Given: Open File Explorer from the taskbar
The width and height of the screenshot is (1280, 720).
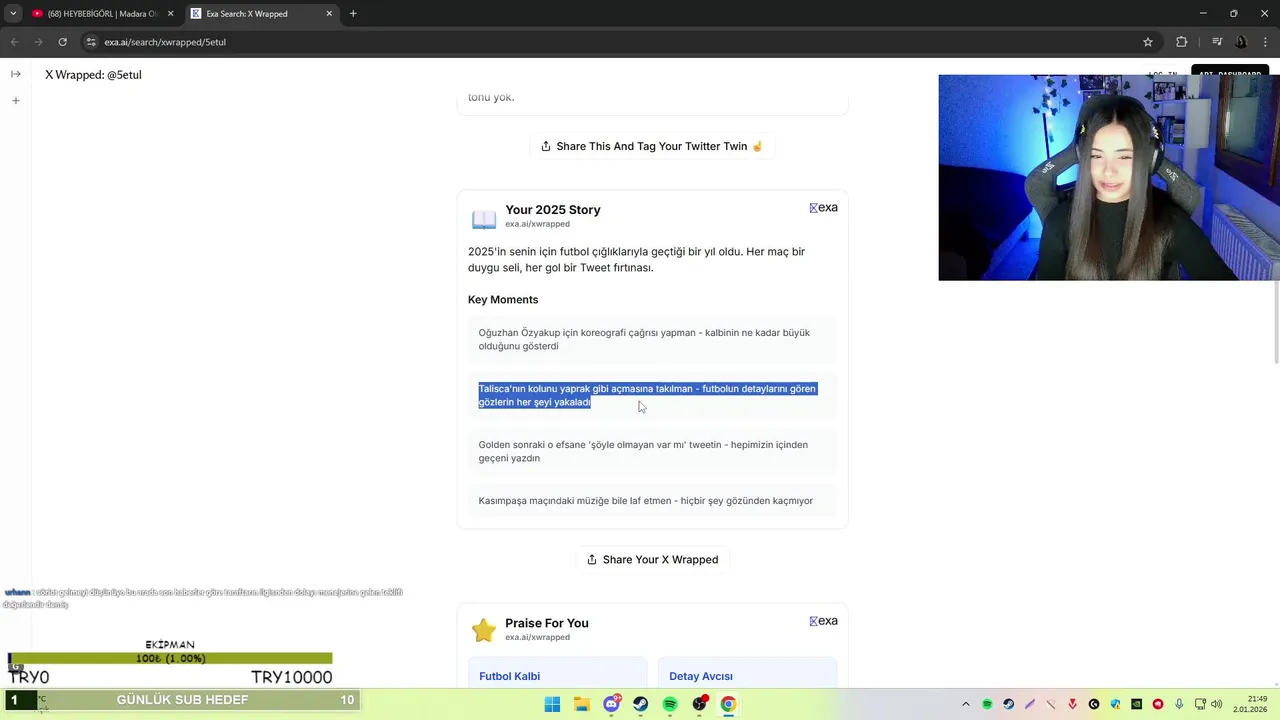Looking at the screenshot, I should [x=582, y=704].
